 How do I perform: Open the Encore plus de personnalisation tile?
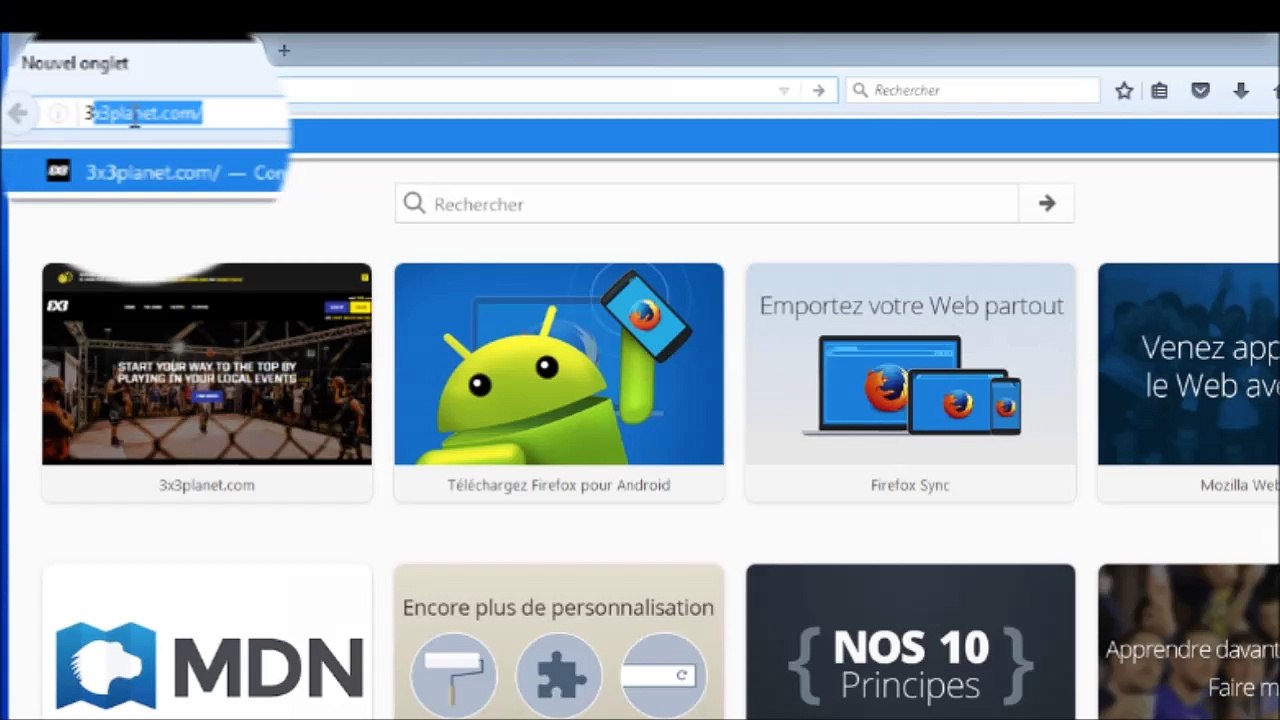click(x=559, y=645)
